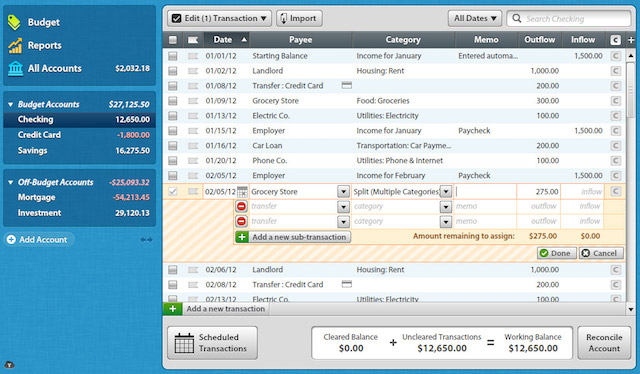
Task: Click the calendar icon beside date 02/05/12
Action: coord(242,191)
